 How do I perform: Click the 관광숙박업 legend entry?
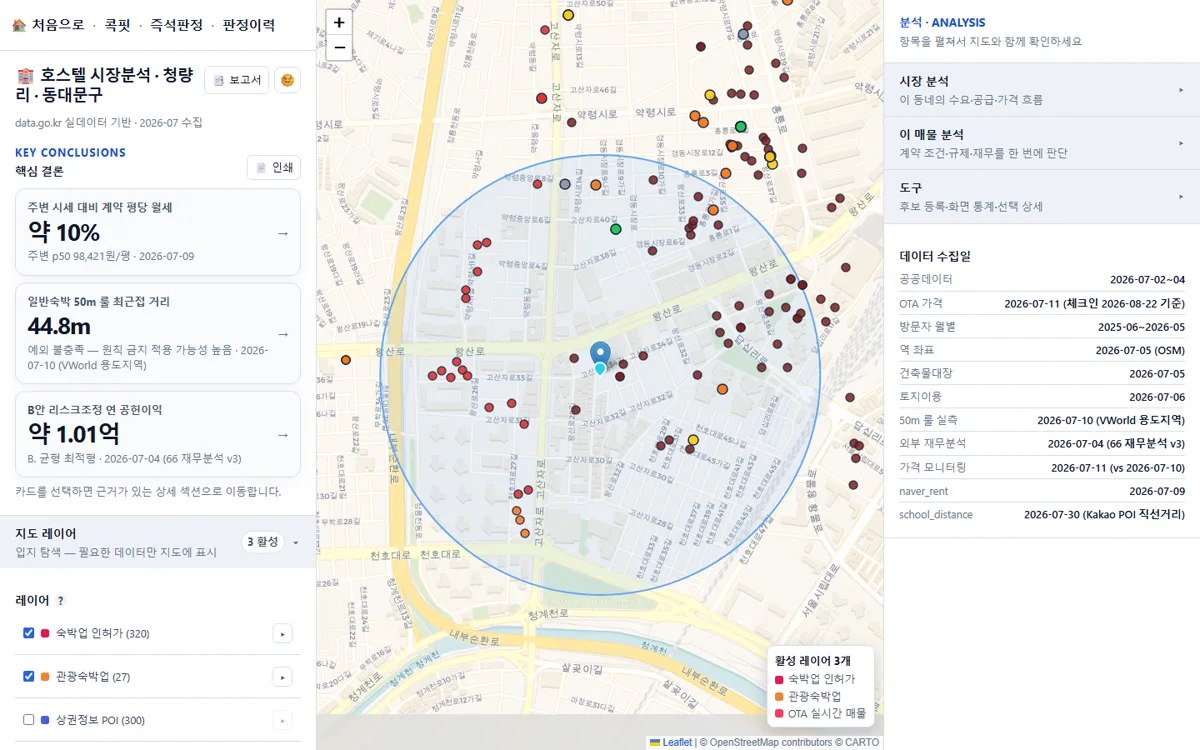(x=807, y=696)
